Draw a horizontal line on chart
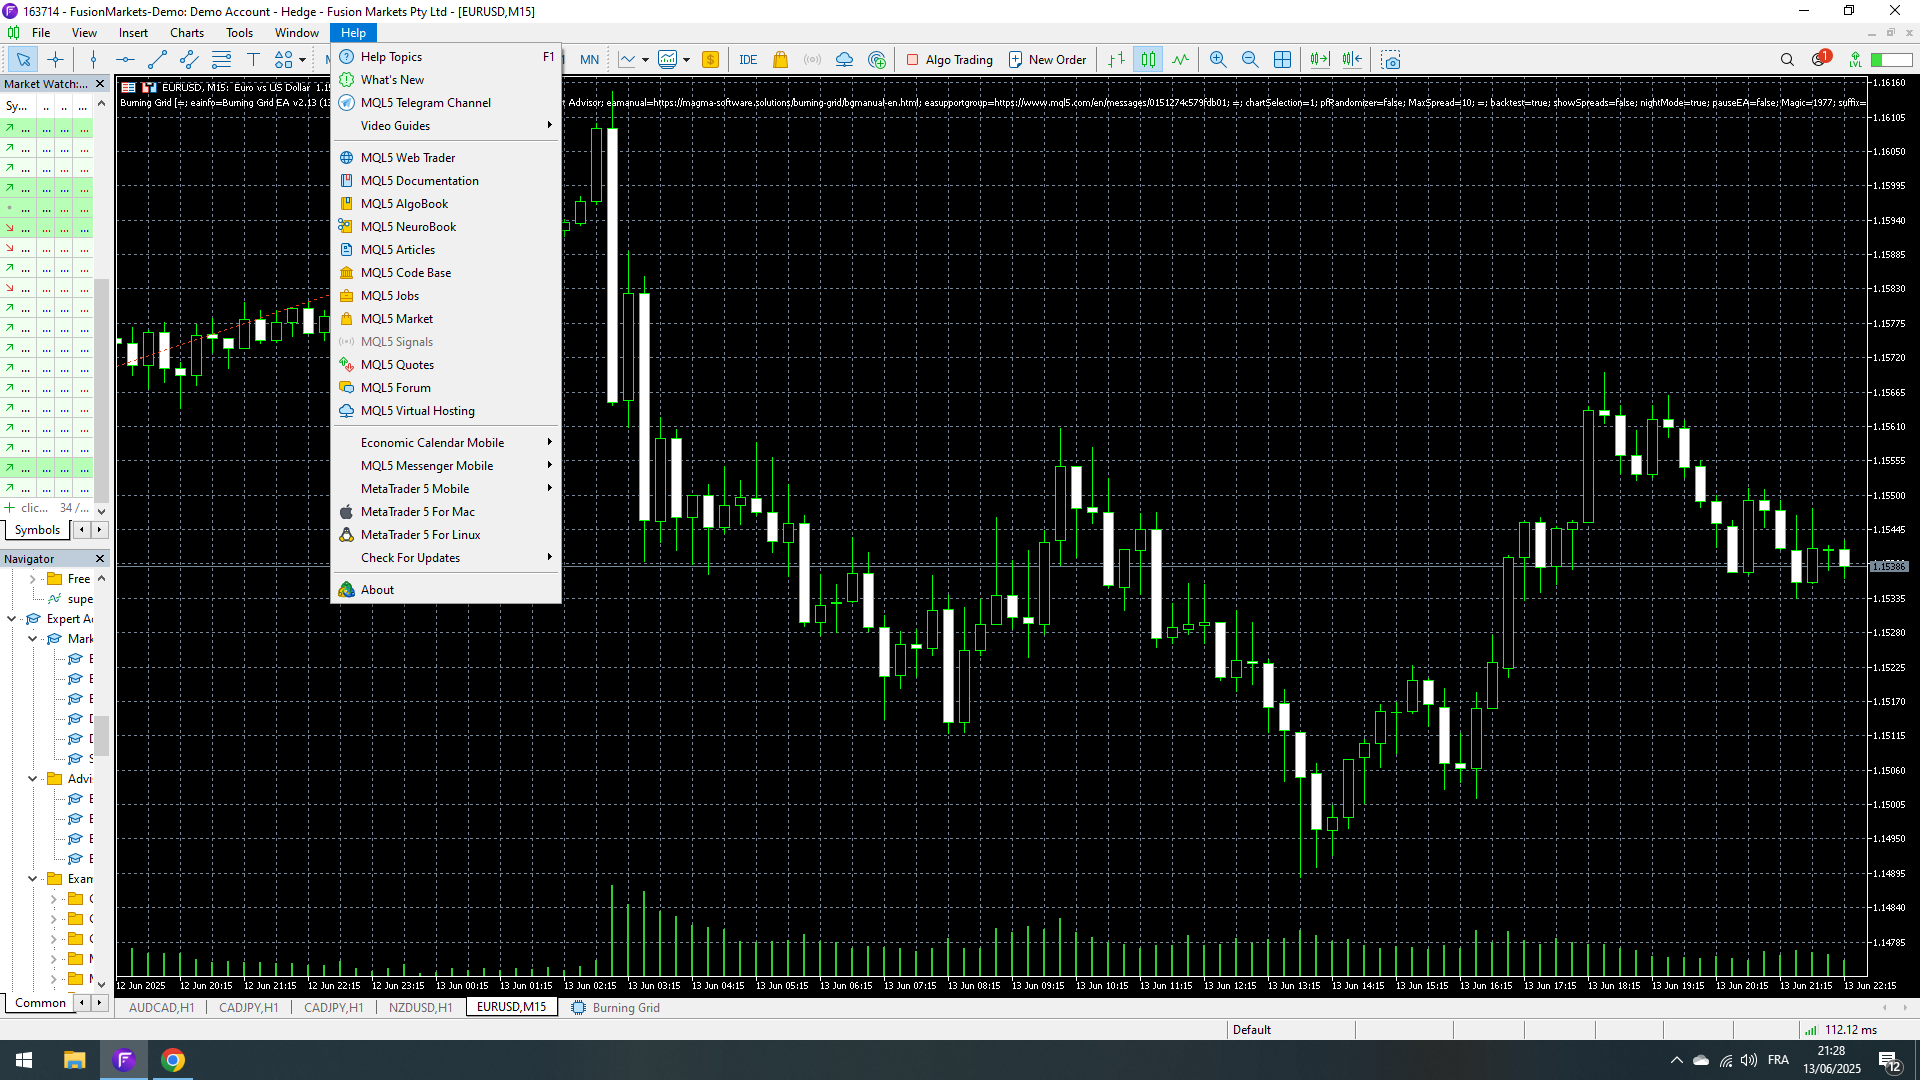The image size is (1920, 1080). click(125, 60)
